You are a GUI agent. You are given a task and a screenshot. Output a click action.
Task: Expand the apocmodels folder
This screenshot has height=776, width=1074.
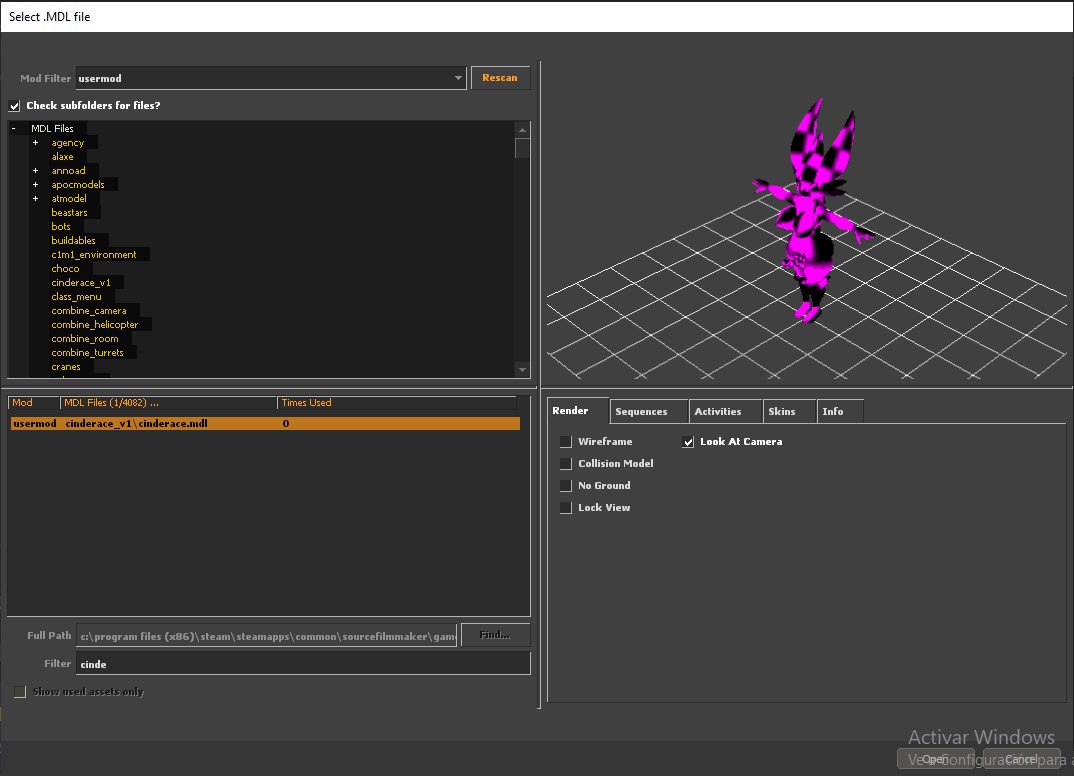point(36,184)
